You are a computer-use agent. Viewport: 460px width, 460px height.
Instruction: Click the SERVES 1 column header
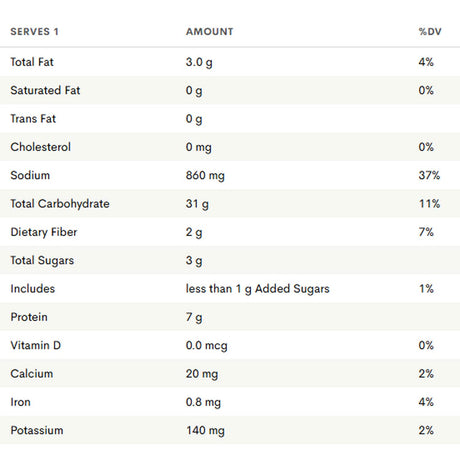(x=34, y=32)
